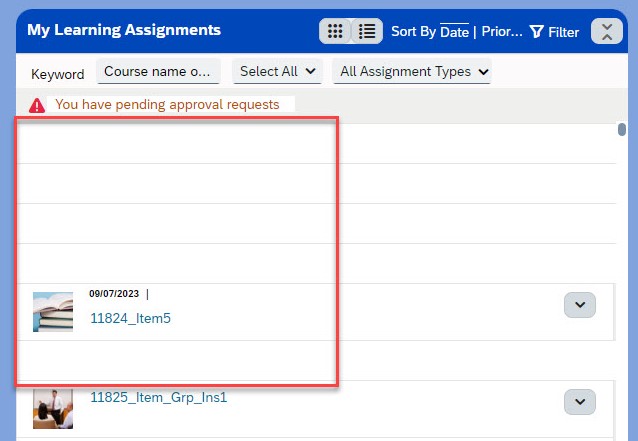Switch to list view

pyautogui.click(x=367, y=31)
